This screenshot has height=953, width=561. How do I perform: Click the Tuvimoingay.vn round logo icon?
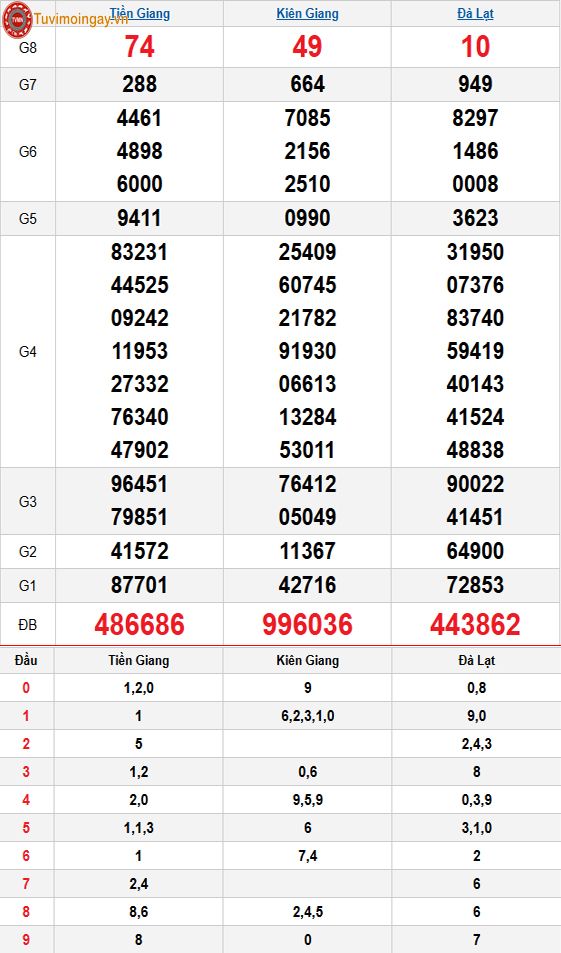[x=17, y=19]
